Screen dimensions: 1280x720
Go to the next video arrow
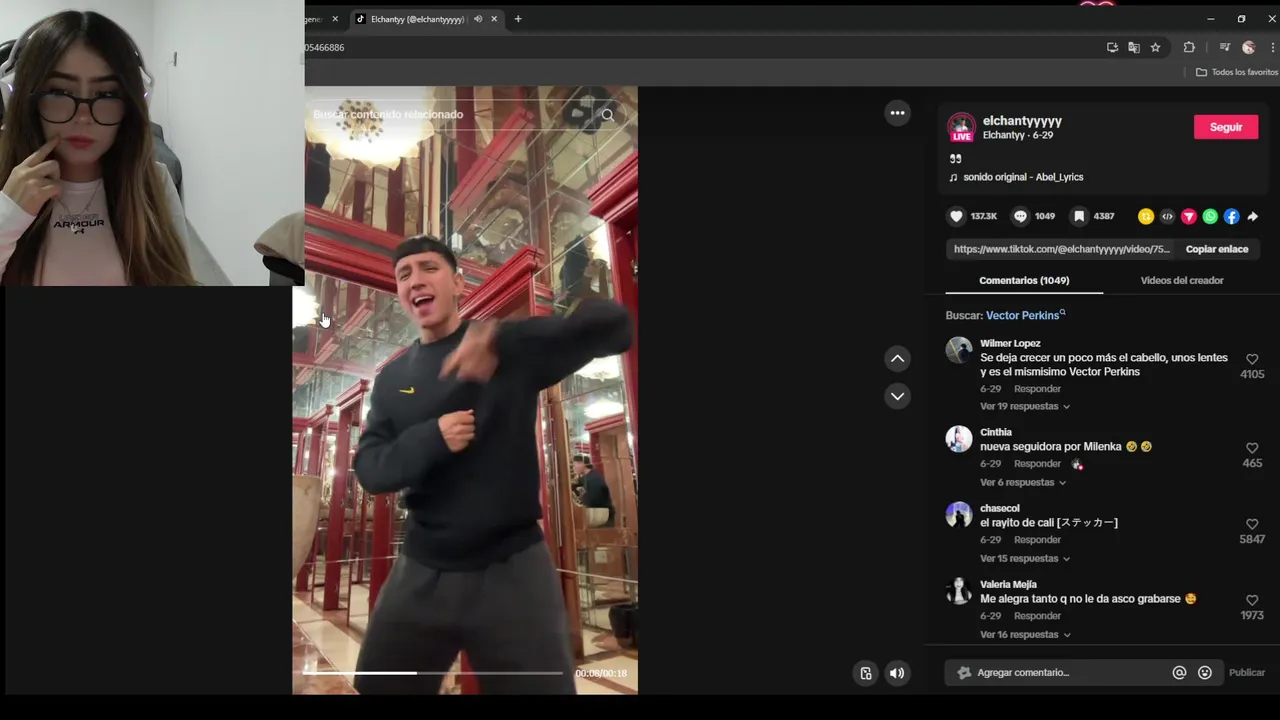(897, 396)
